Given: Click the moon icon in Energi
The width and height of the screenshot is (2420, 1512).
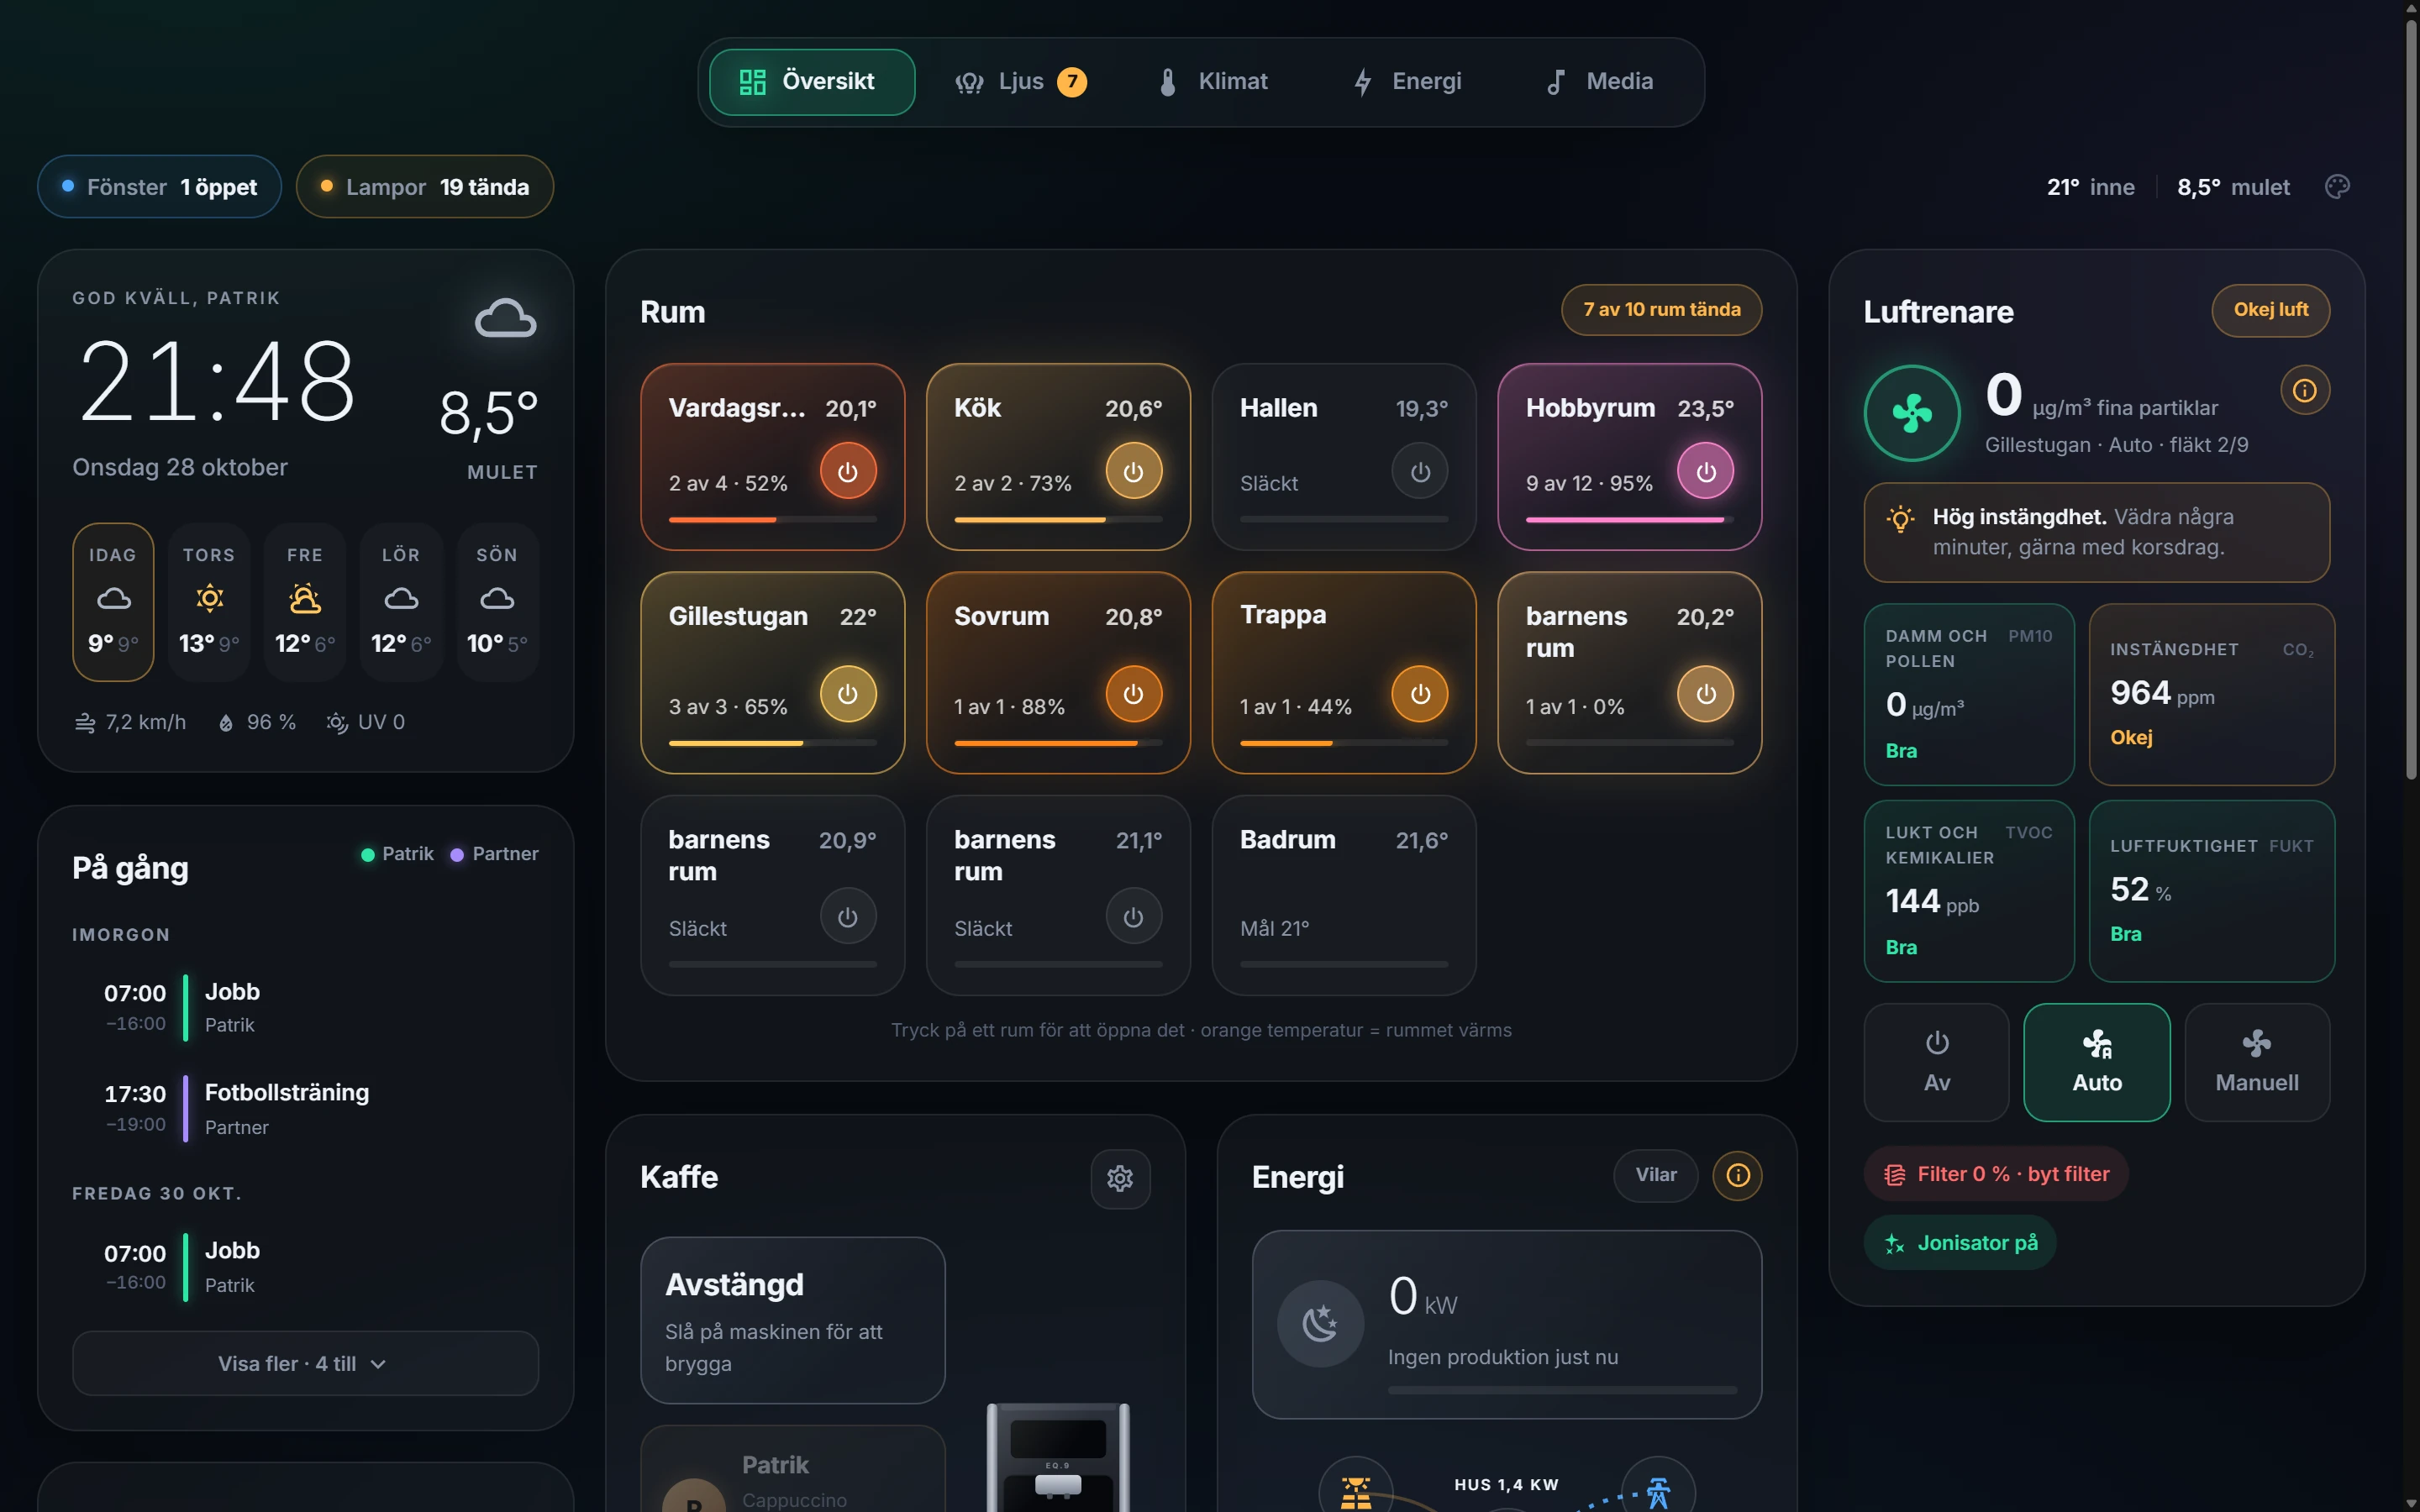Looking at the screenshot, I should pos(1320,1323).
